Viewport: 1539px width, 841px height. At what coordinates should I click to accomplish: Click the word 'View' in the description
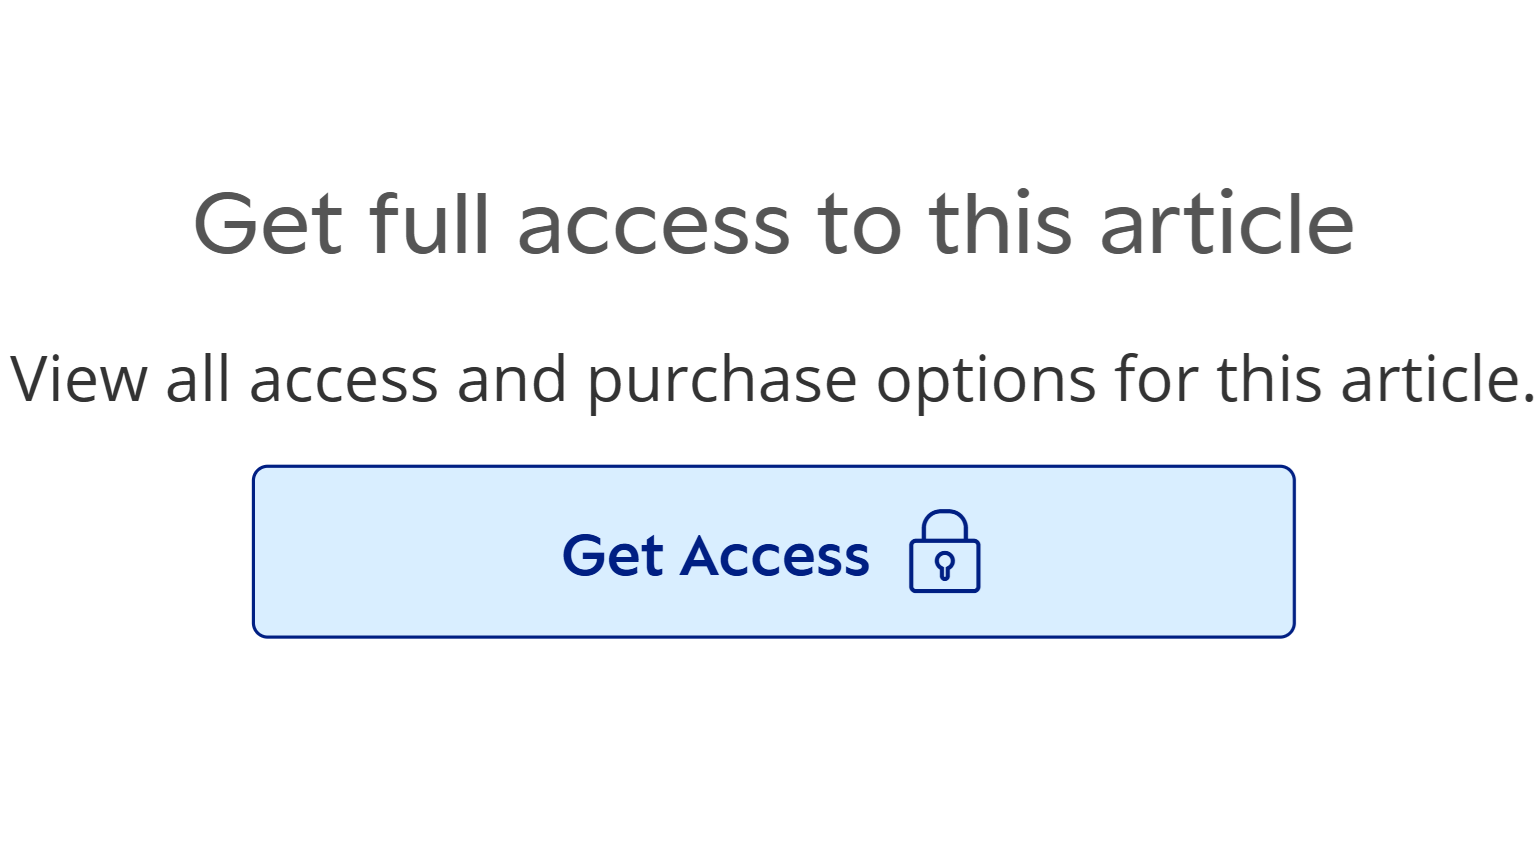pos(78,380)
